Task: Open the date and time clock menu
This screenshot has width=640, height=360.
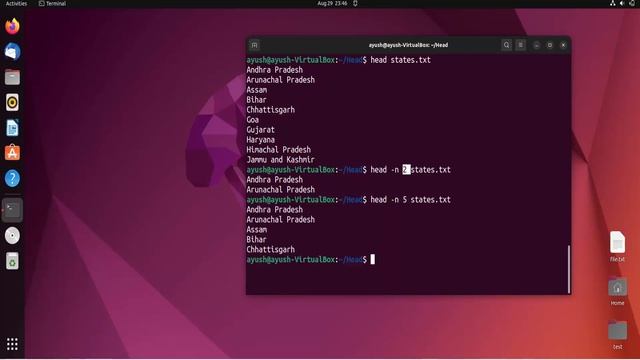Action: [x=332, y=3]
